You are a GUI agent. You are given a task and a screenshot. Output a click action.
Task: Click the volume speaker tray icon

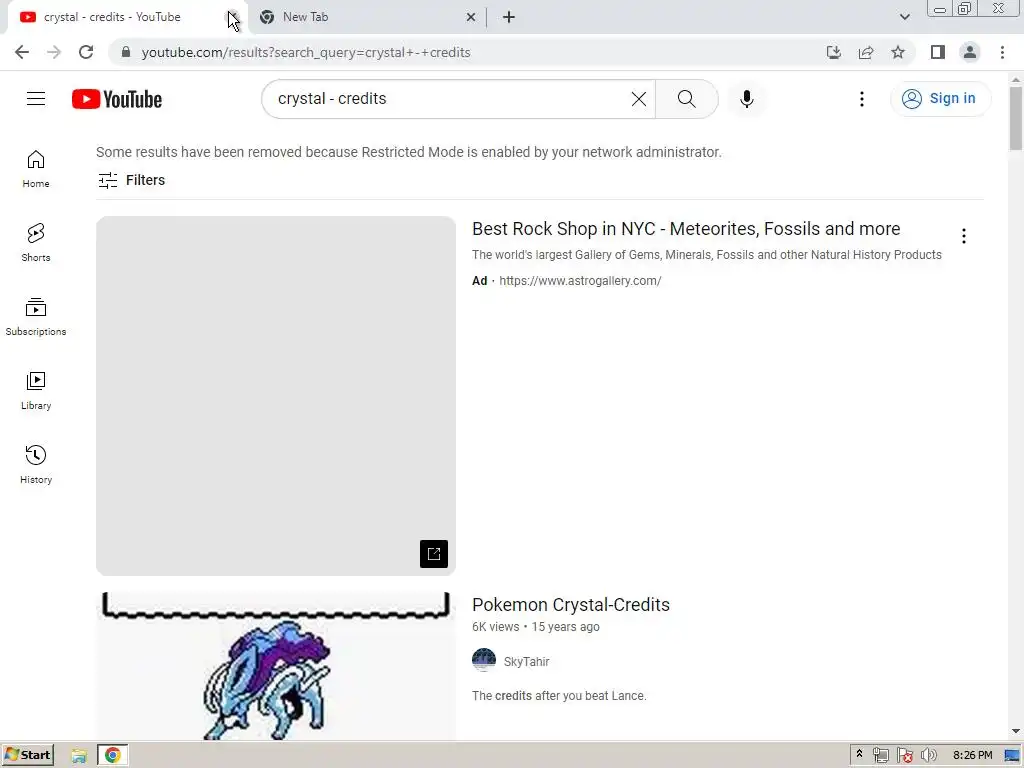[928, 756]
